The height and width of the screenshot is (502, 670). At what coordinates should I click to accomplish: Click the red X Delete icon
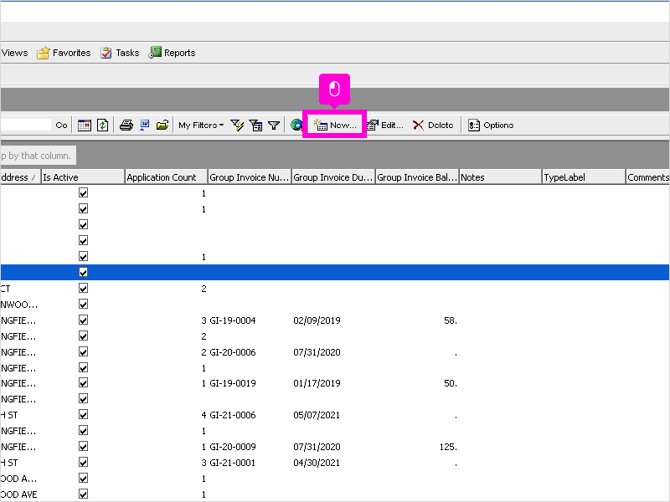418,125
